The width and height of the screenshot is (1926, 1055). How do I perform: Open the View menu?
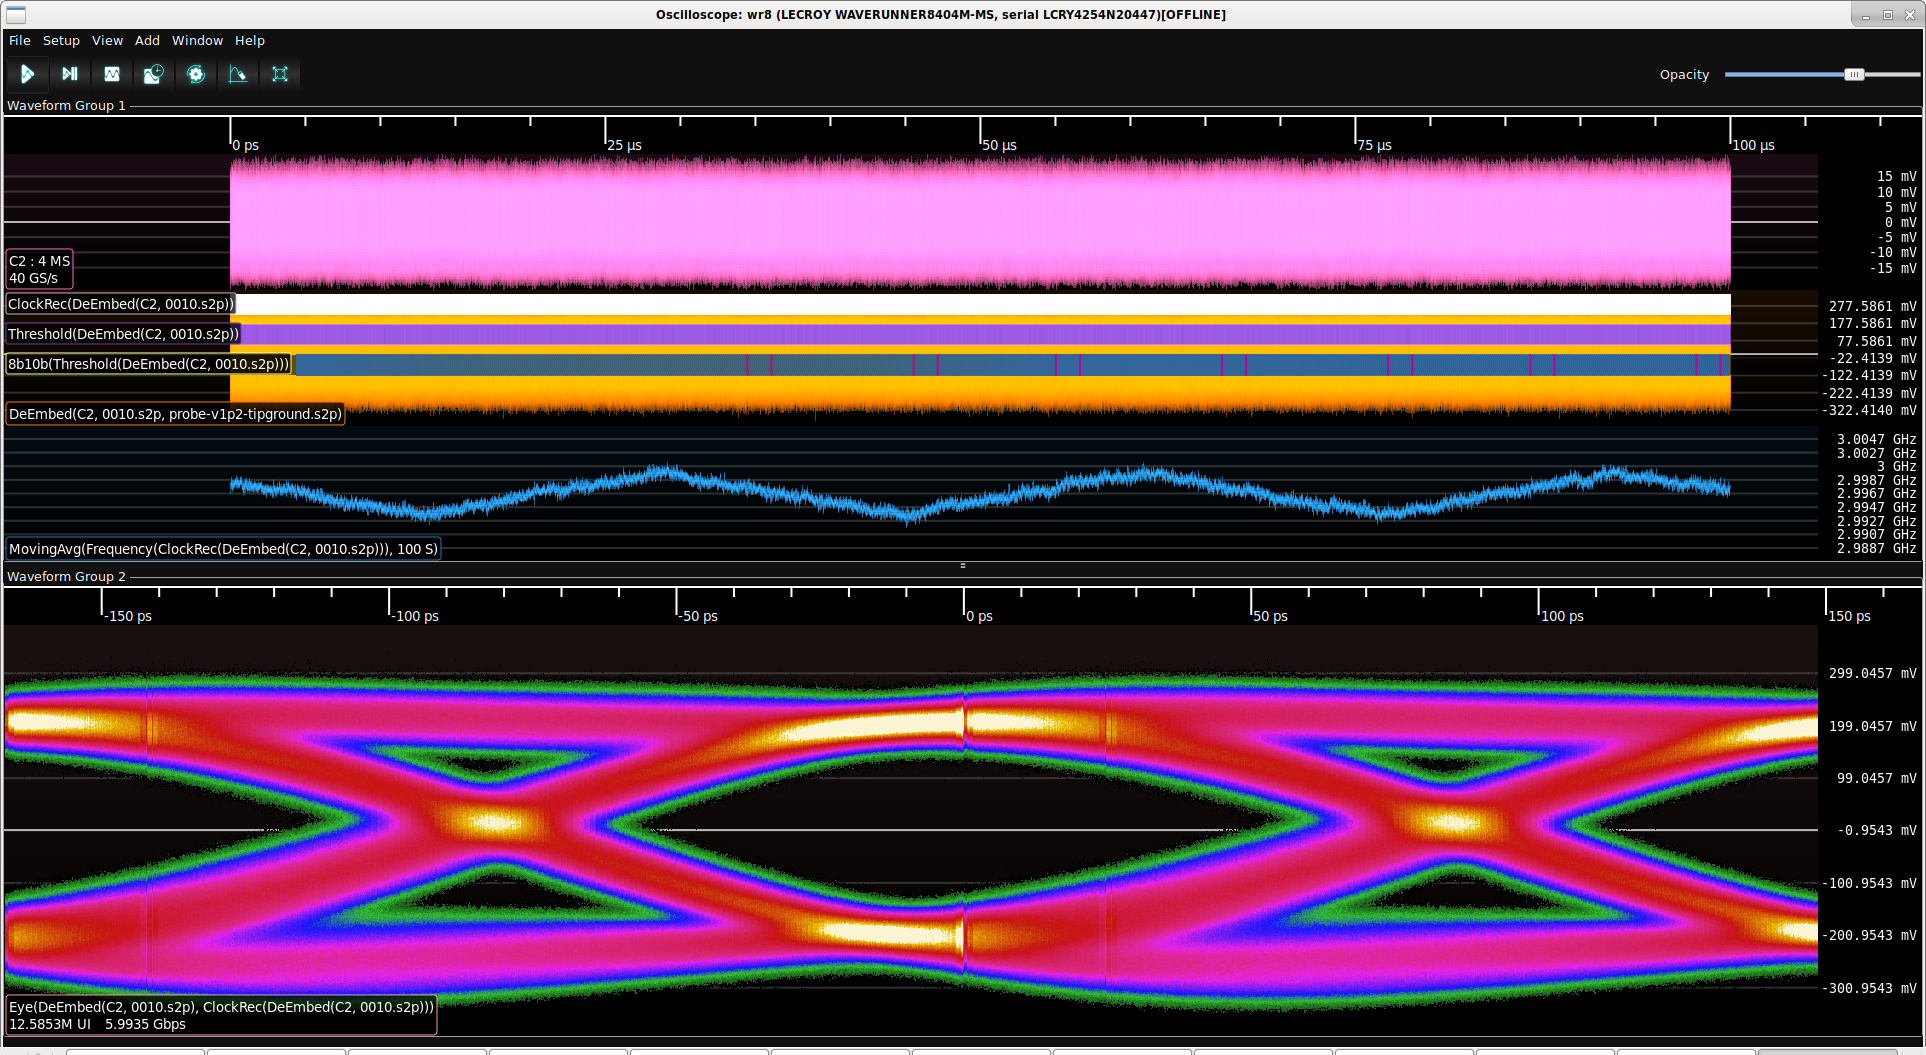(107, 41)
